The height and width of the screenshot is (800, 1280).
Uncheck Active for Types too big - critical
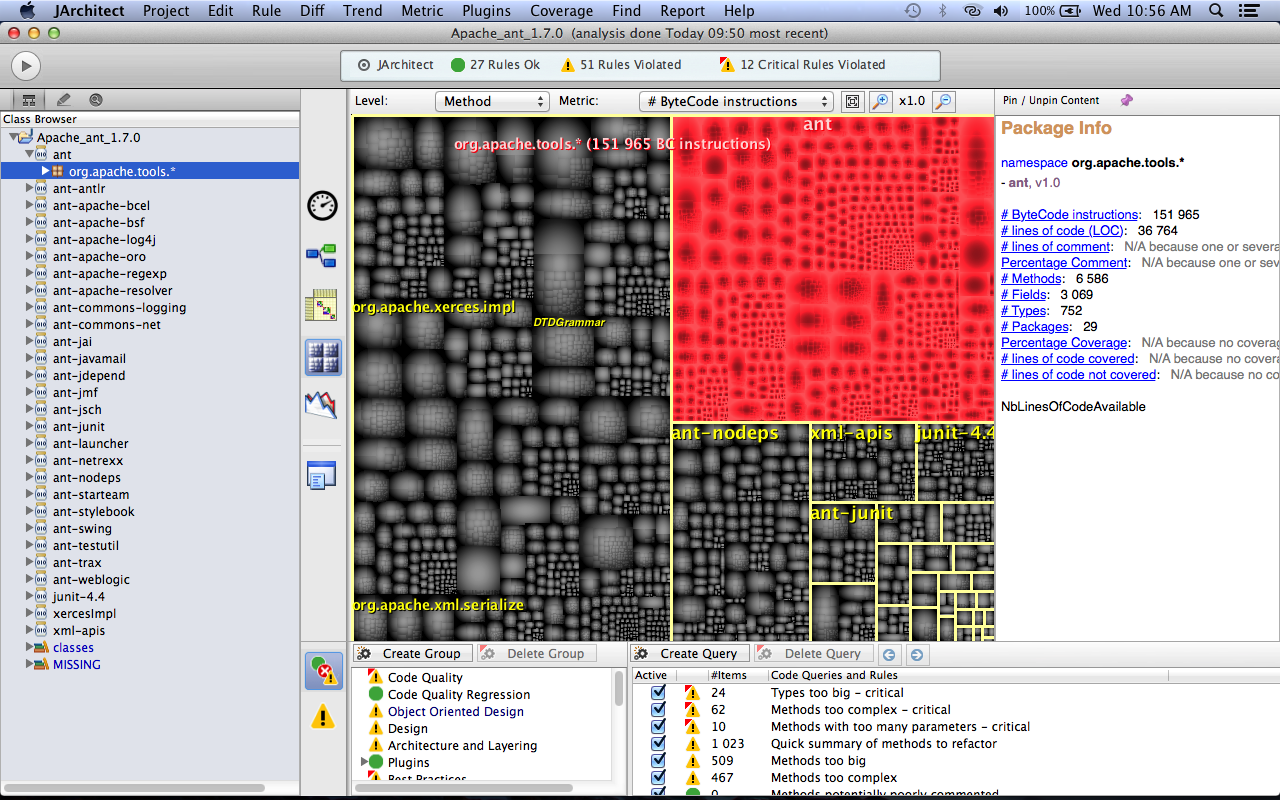tap(658, 693)
